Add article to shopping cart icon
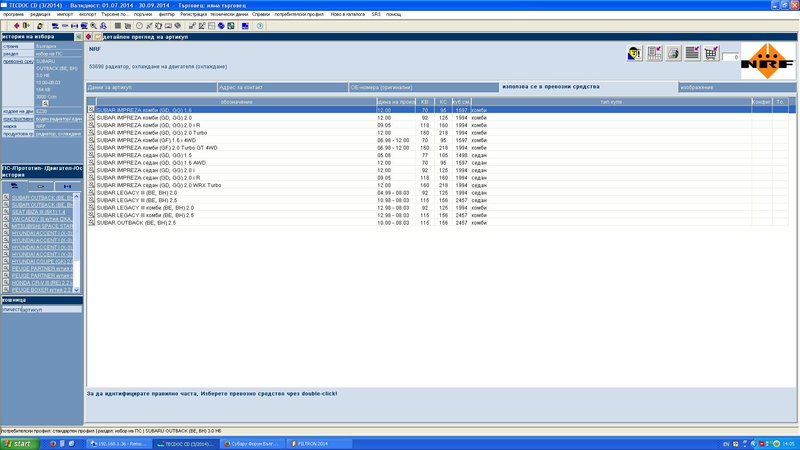The image size is (800, 450). [x=711, y=53]
